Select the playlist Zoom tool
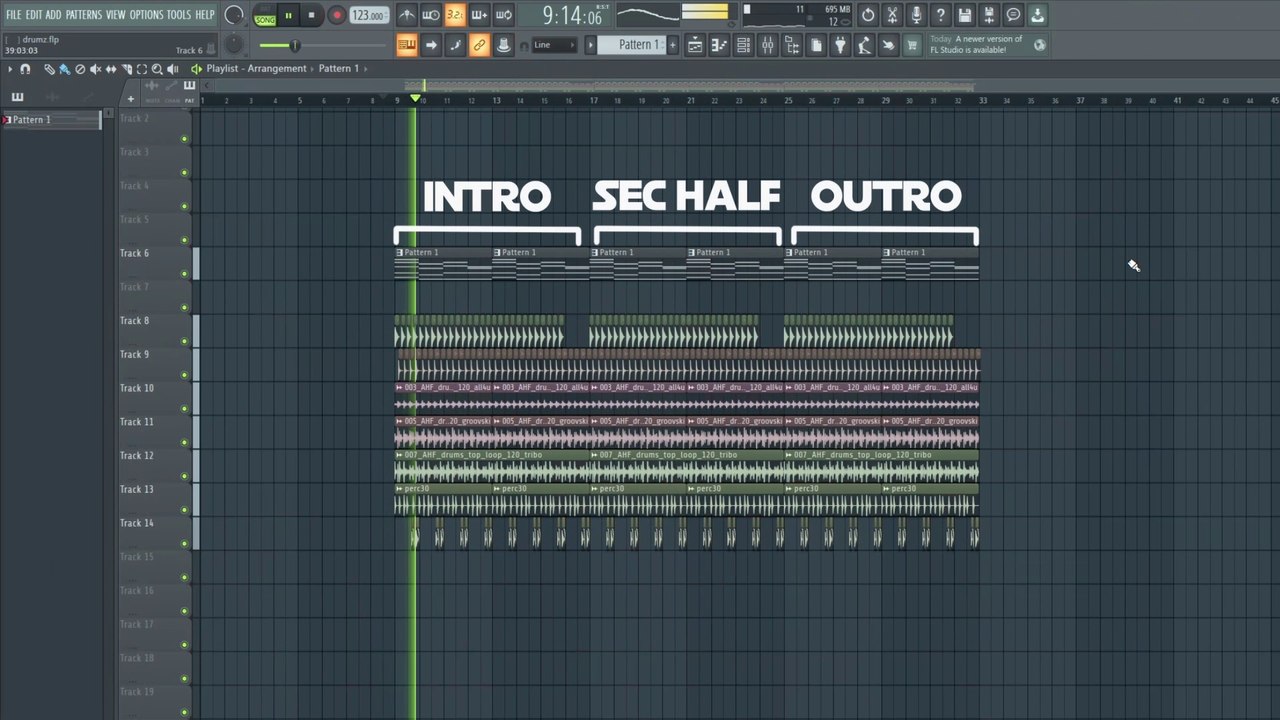Image resolution: width=1280 pixels, height=720 pixels. coord(157,69)
